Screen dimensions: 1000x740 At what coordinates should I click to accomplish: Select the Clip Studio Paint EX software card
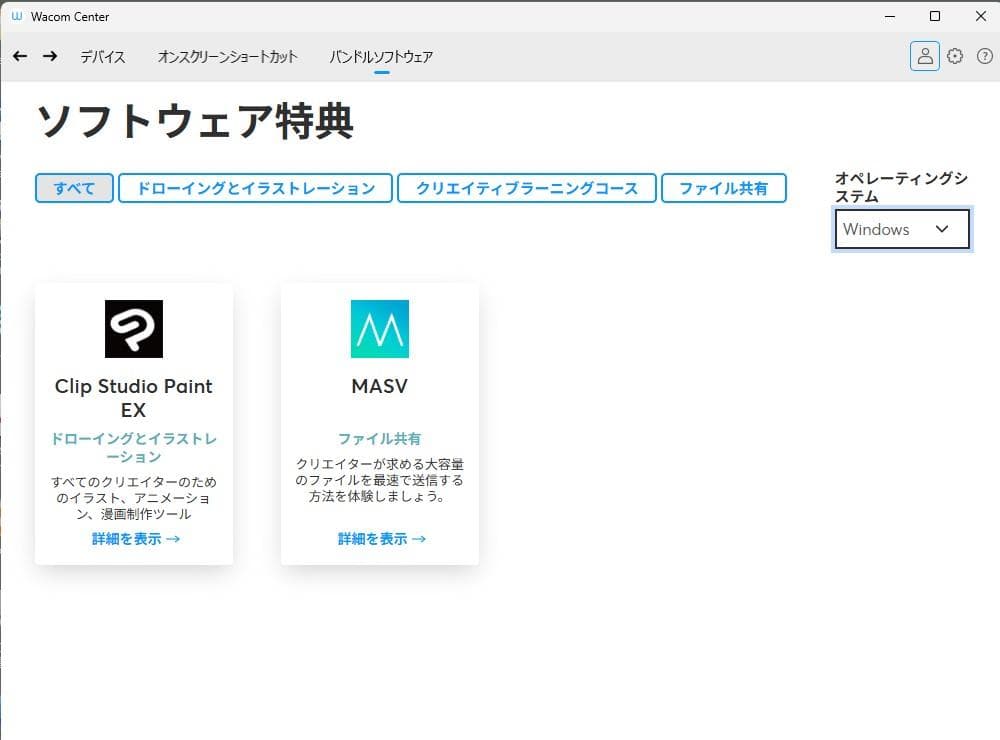[133, 423]
